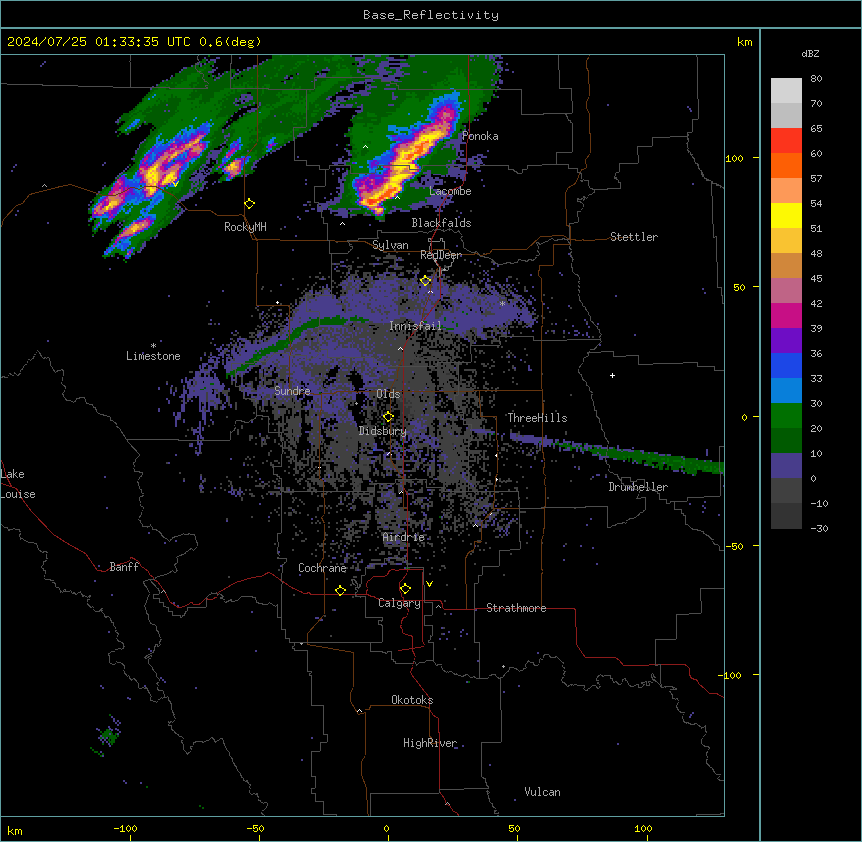Viewport: 862px width, 842px height.
Task: Click the Banff label
Action: tap(124, 567)
